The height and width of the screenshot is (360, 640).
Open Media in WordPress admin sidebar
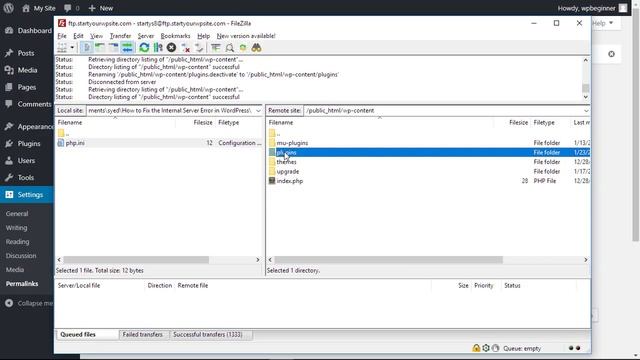[x=27, y=70]
